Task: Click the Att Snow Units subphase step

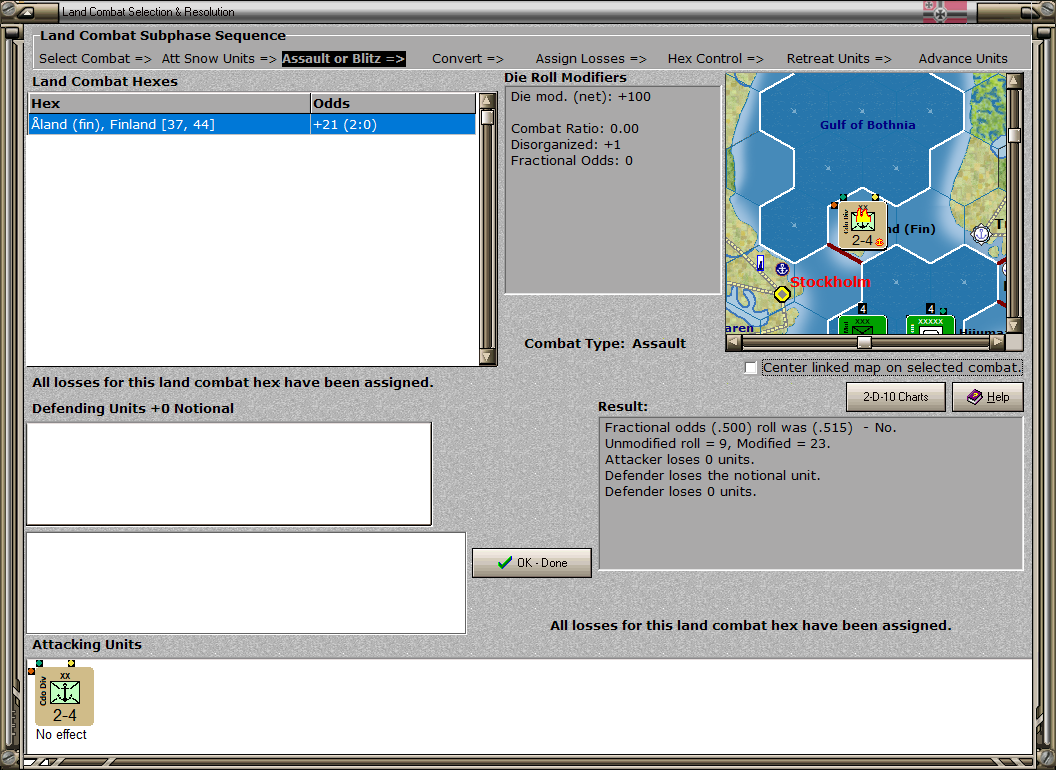Action: (219, 59)
